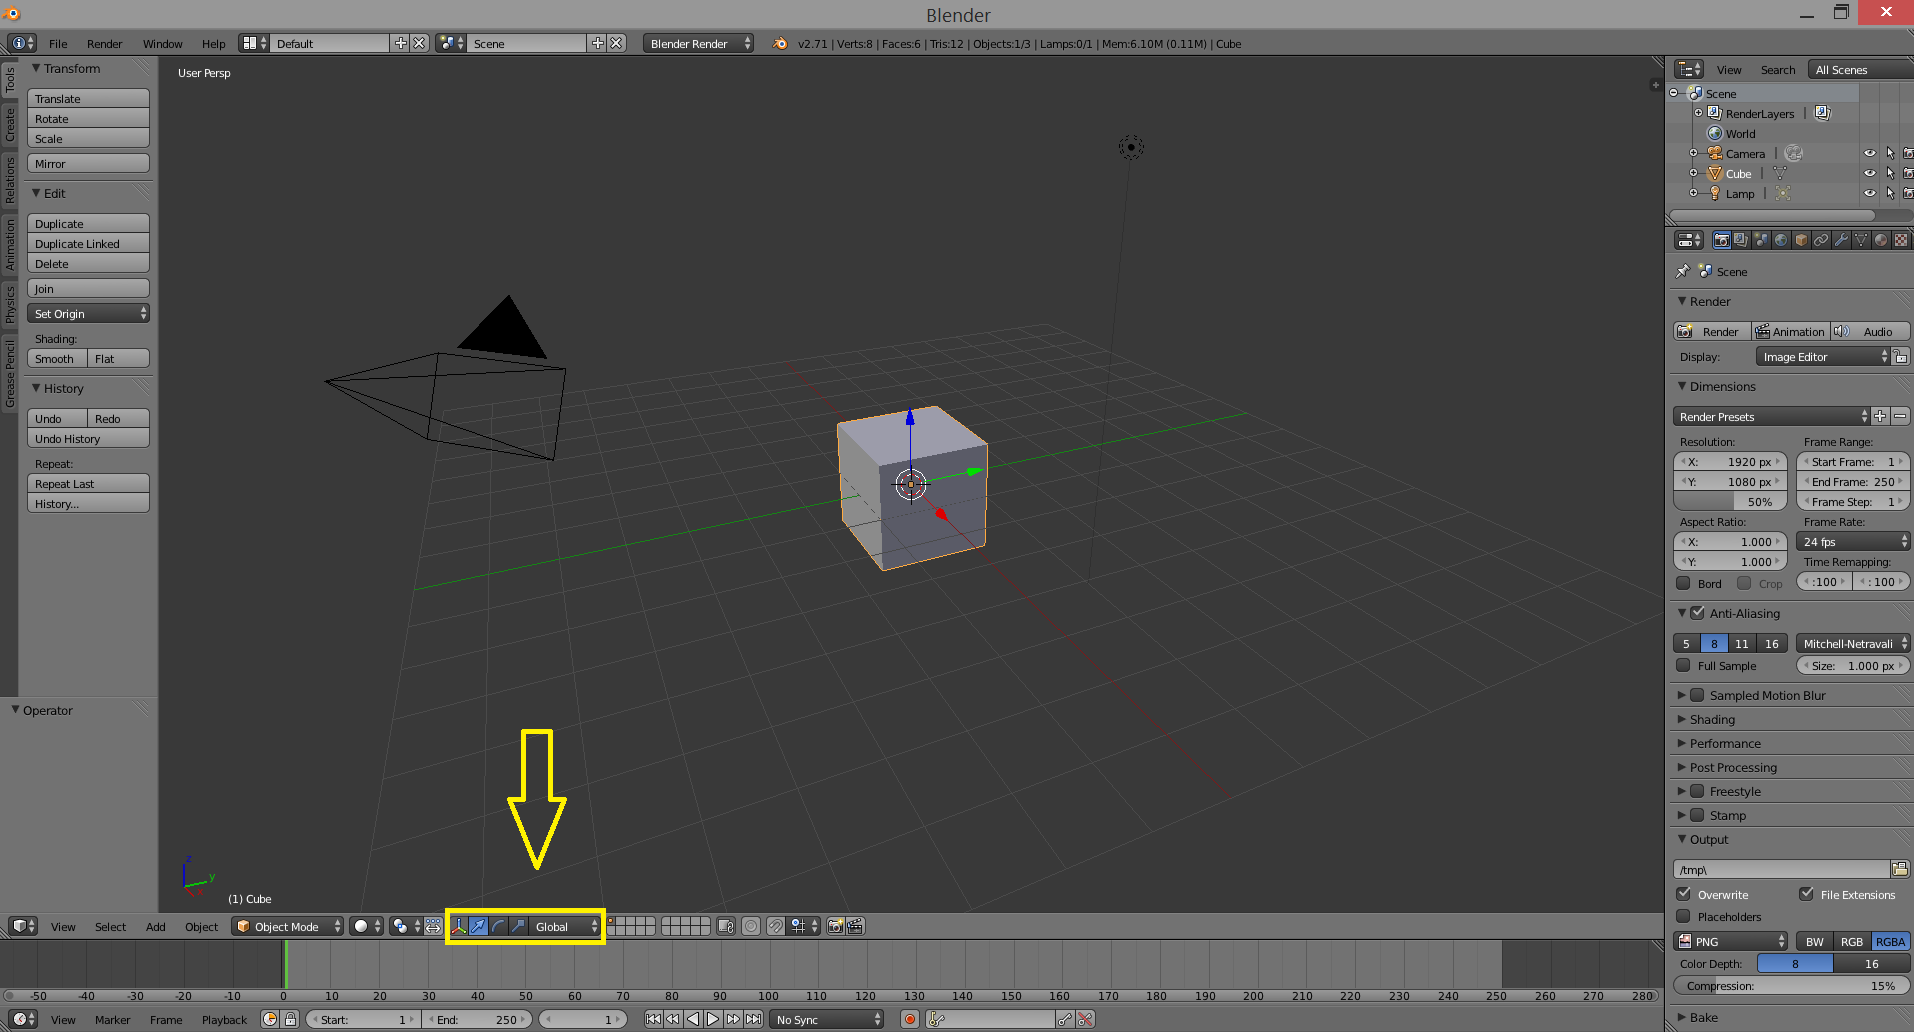This screenshot has height=1032, width=1914.
Task: Open the Window menu
Action: pyautogui.click(x=162, y=44)
